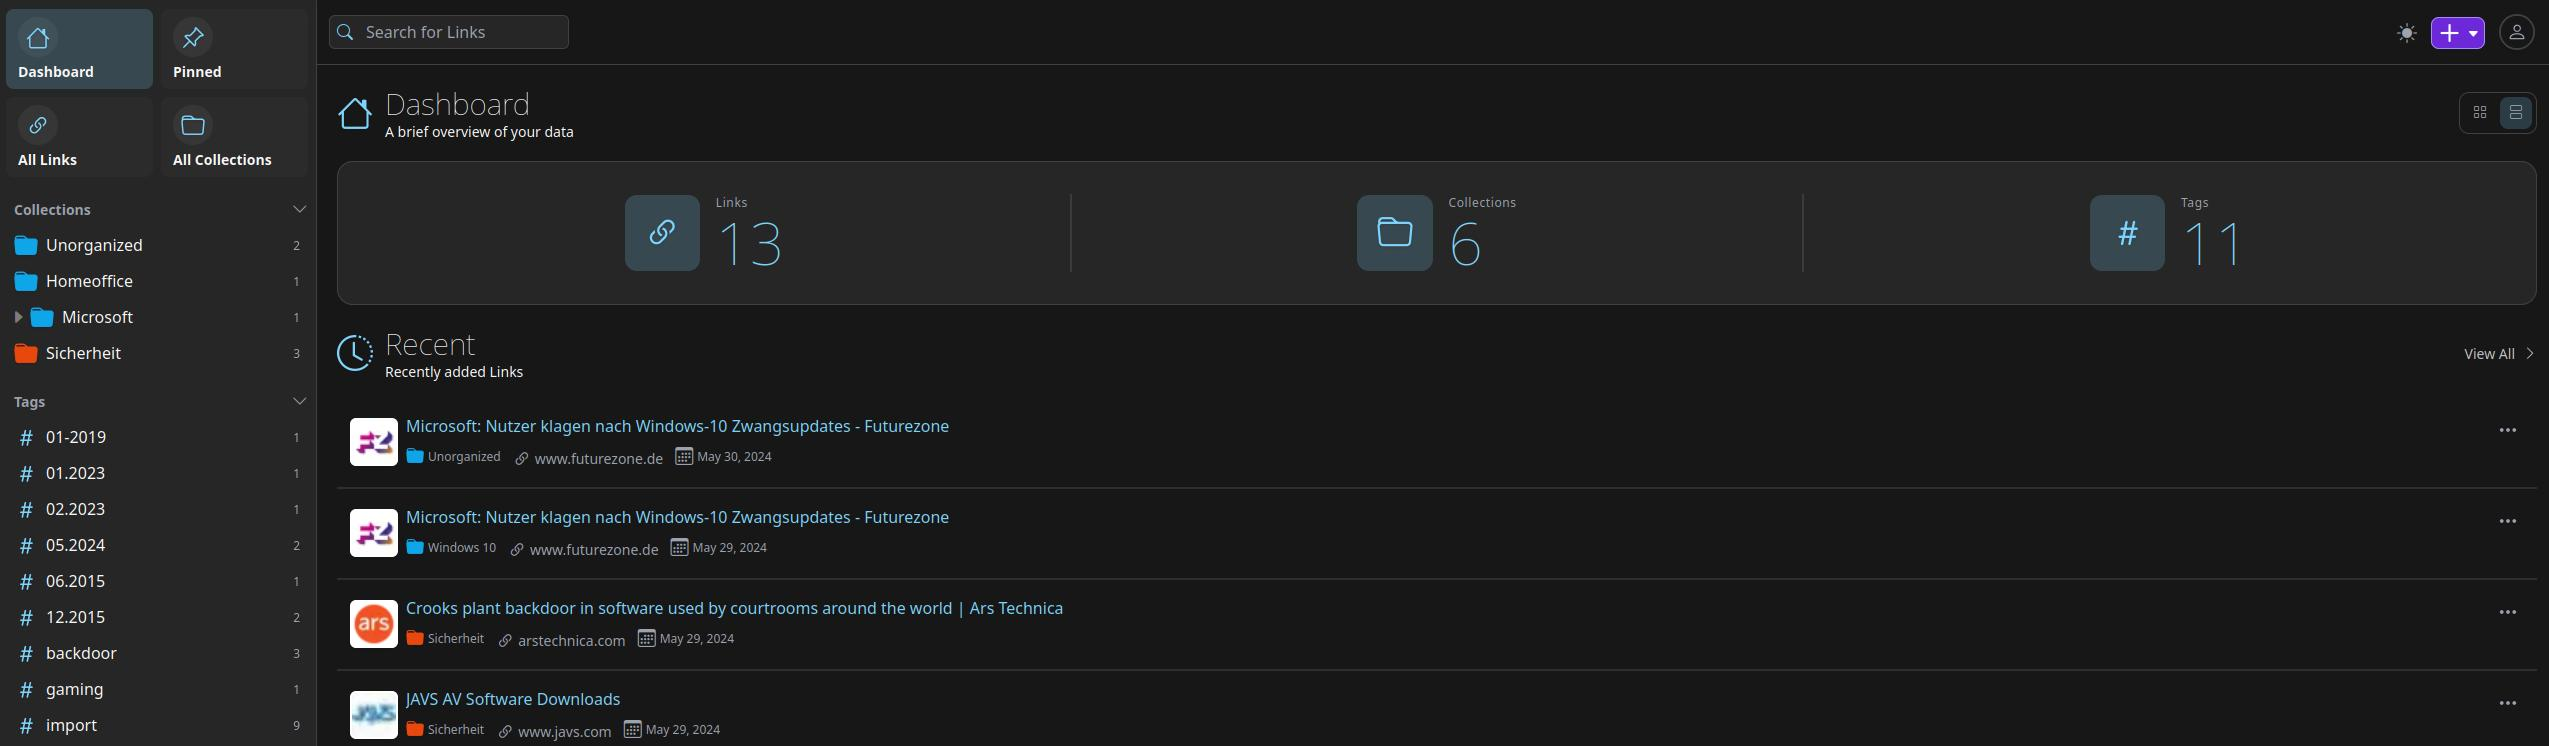Click the Tags hash stat icon
Screen dimensions: 2549x746
(2127, 233)
